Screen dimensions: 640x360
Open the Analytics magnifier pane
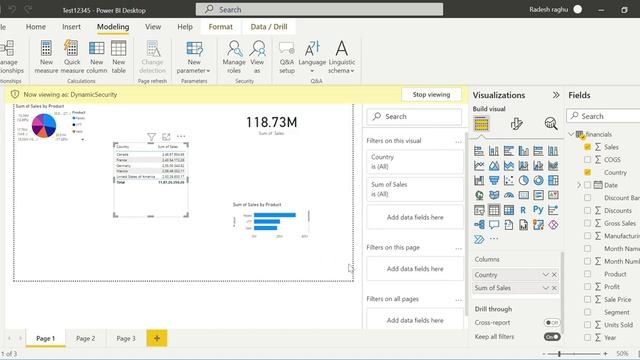(551, 124)
